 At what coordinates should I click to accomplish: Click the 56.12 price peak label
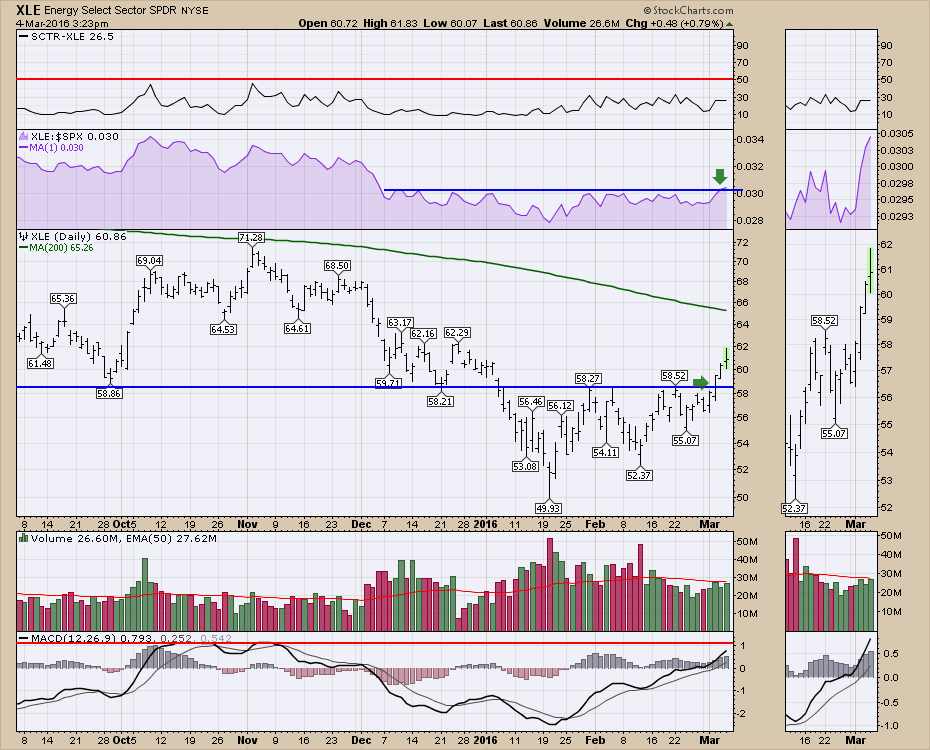(560, 405)
